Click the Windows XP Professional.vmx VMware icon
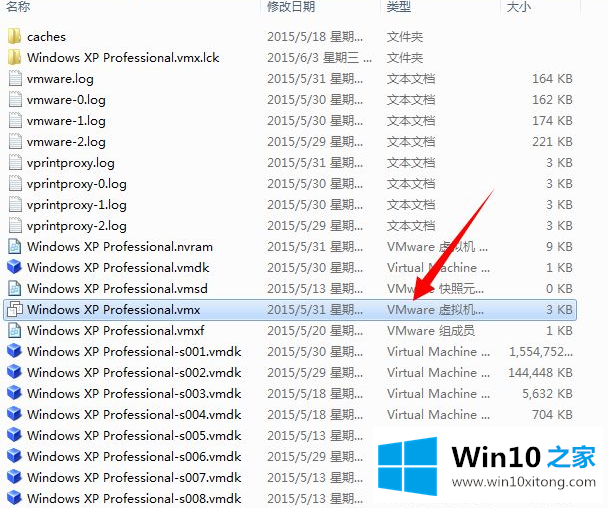 pos(15,309)
